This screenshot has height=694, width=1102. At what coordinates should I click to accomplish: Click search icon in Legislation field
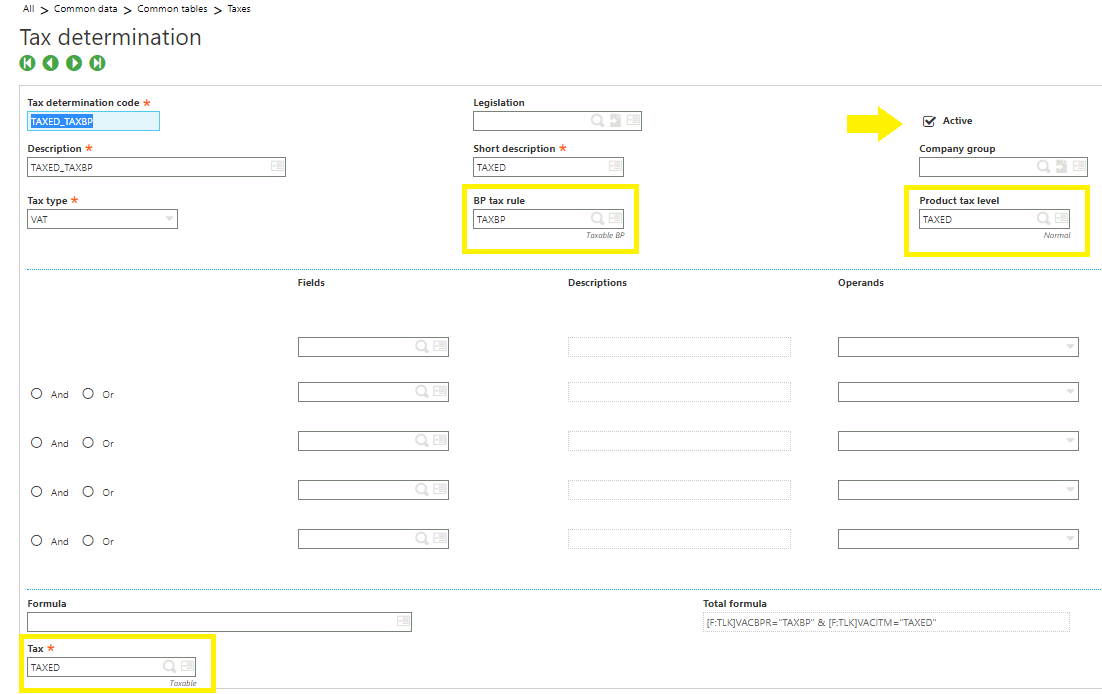[x=597, y=121]
